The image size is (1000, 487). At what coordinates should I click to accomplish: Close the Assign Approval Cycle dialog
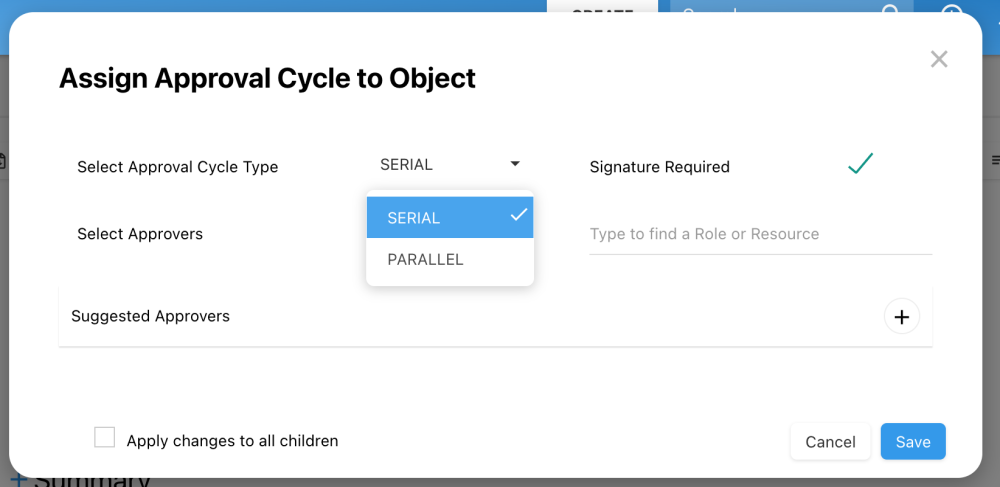[x=938, y=60]
